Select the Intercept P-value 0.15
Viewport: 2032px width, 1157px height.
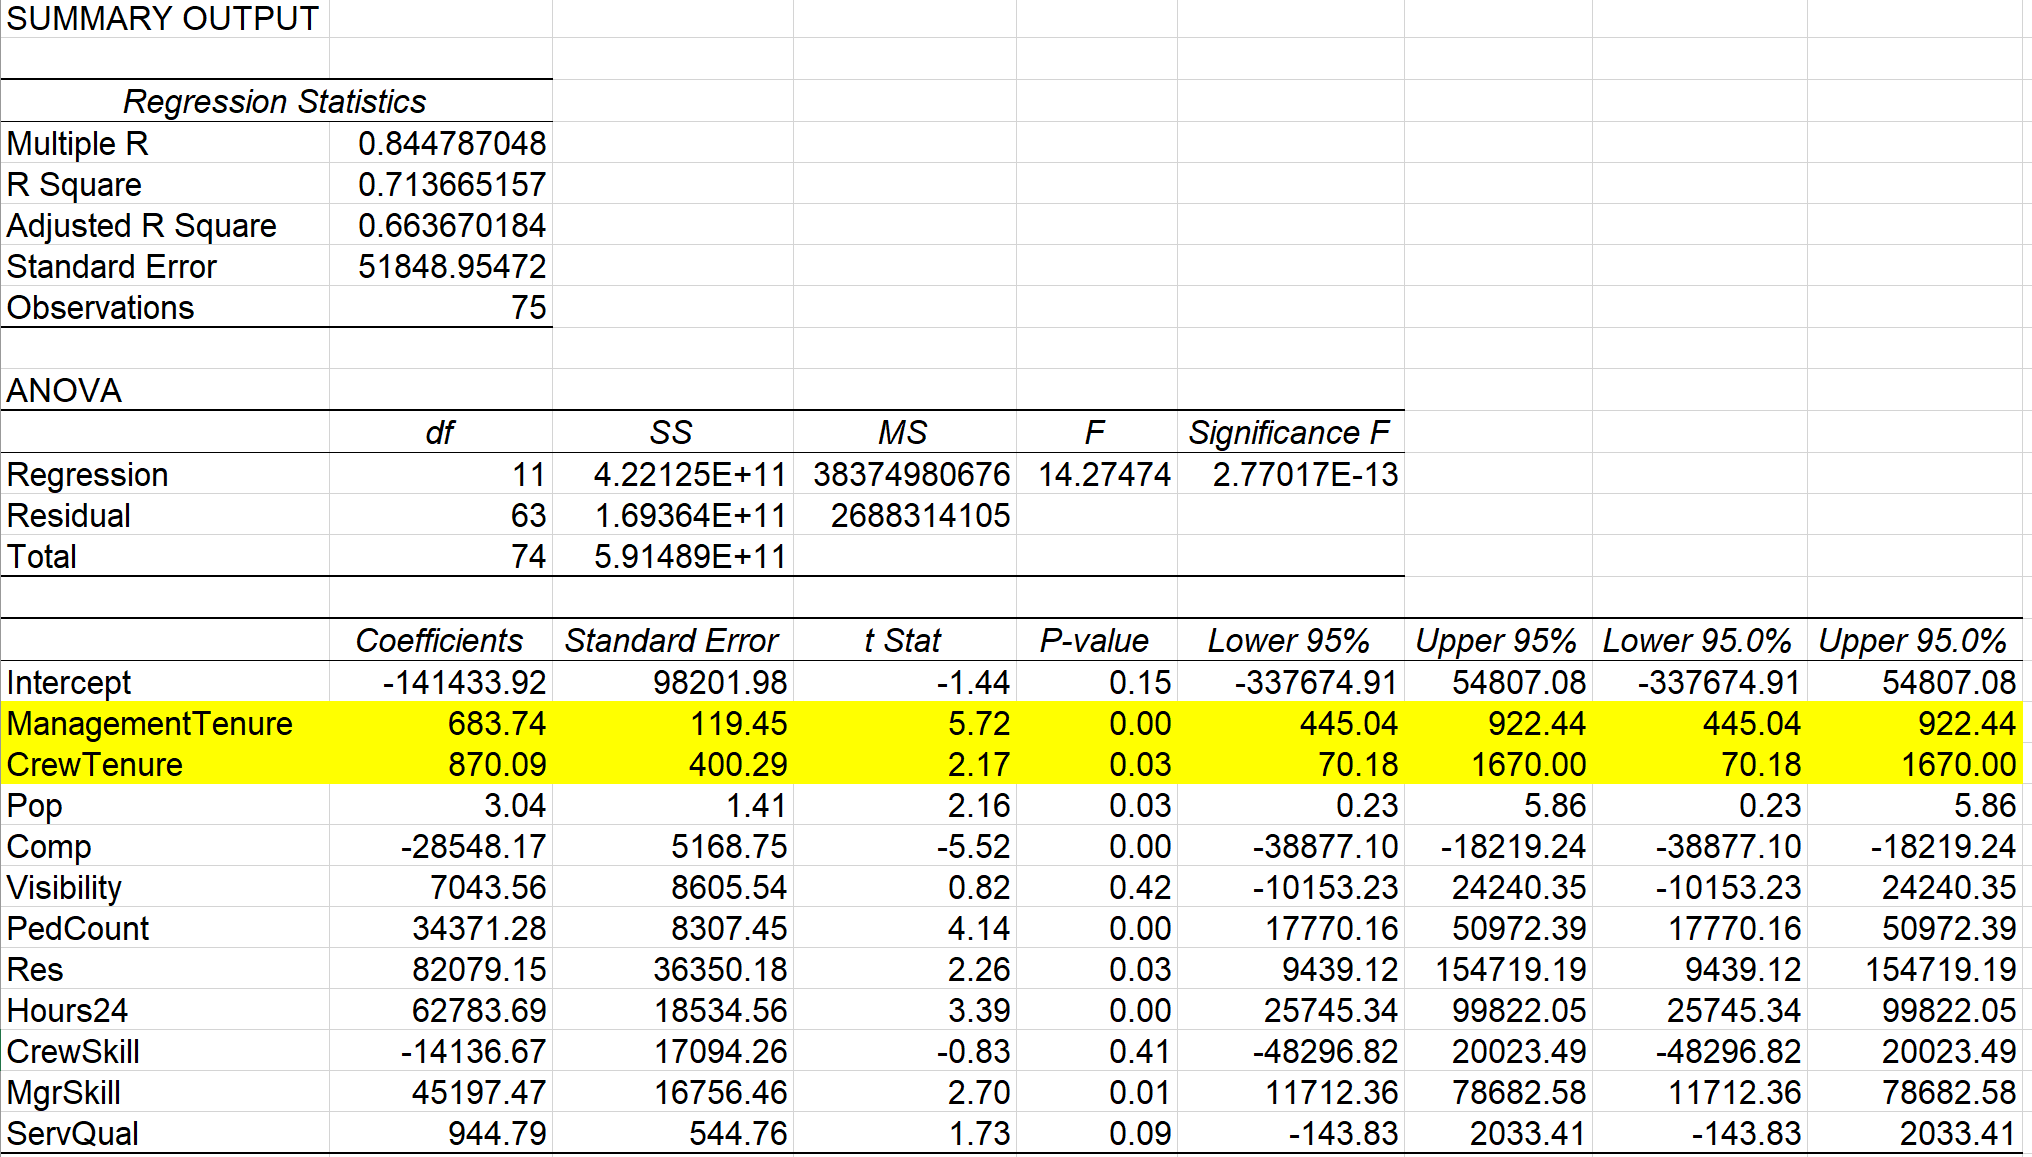(1139, 682)
